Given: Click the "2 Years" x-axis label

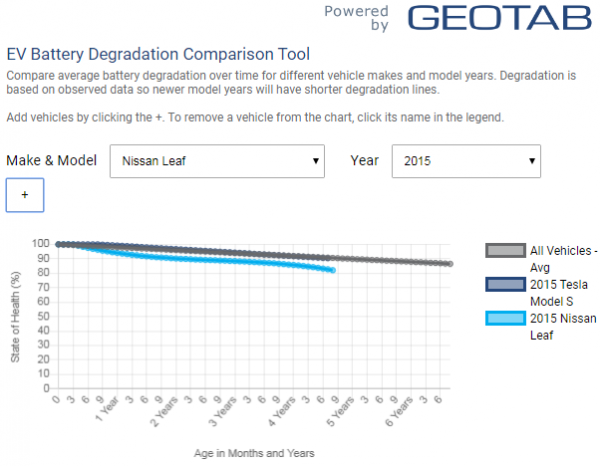Looking at the screenshot, I should coord(164,412).
